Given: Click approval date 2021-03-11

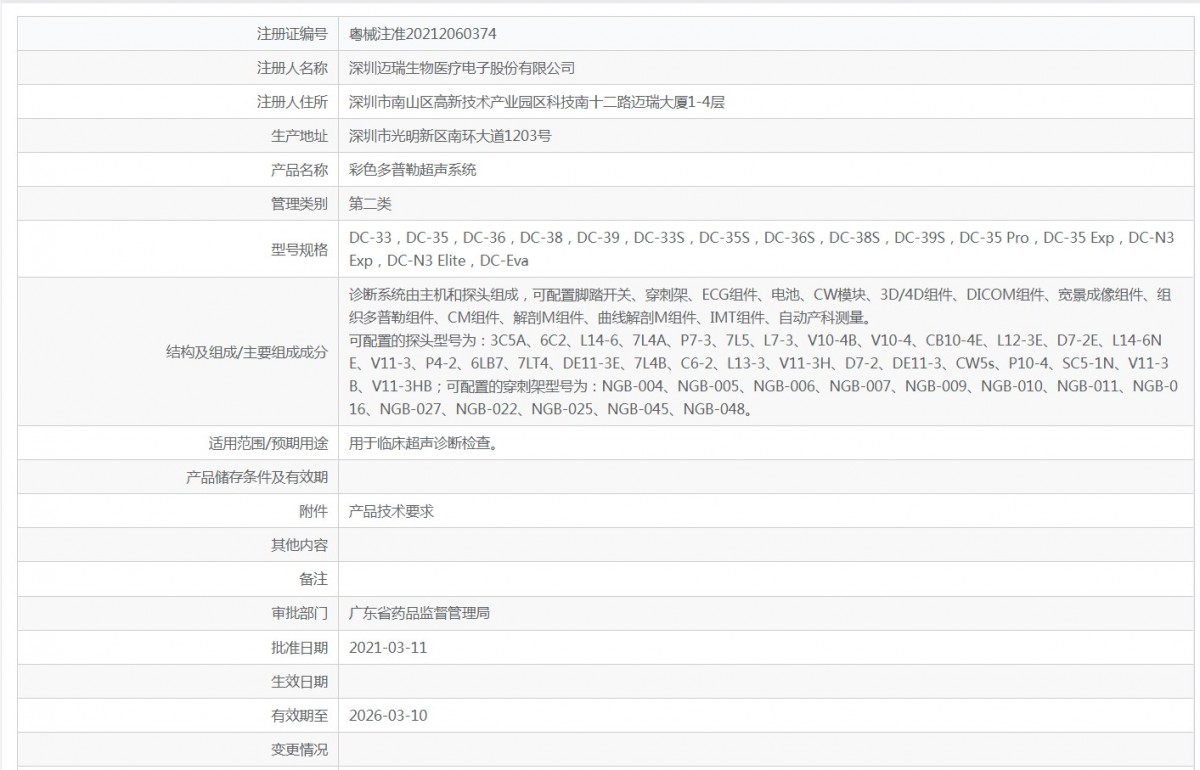Looking at the screenshot, I should [388, 647].
